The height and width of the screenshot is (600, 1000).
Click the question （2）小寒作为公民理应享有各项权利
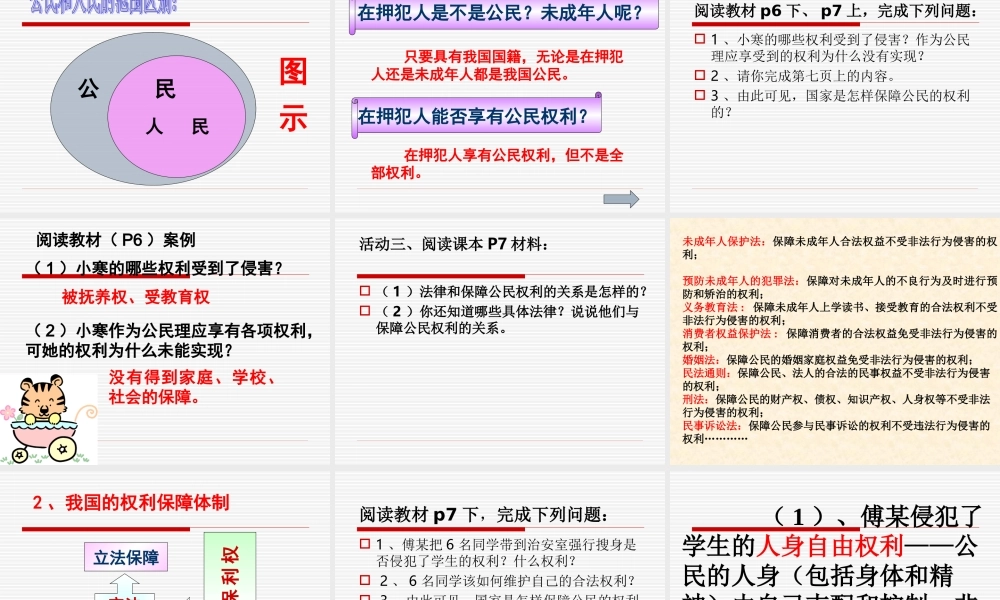[x=170, y=340]
